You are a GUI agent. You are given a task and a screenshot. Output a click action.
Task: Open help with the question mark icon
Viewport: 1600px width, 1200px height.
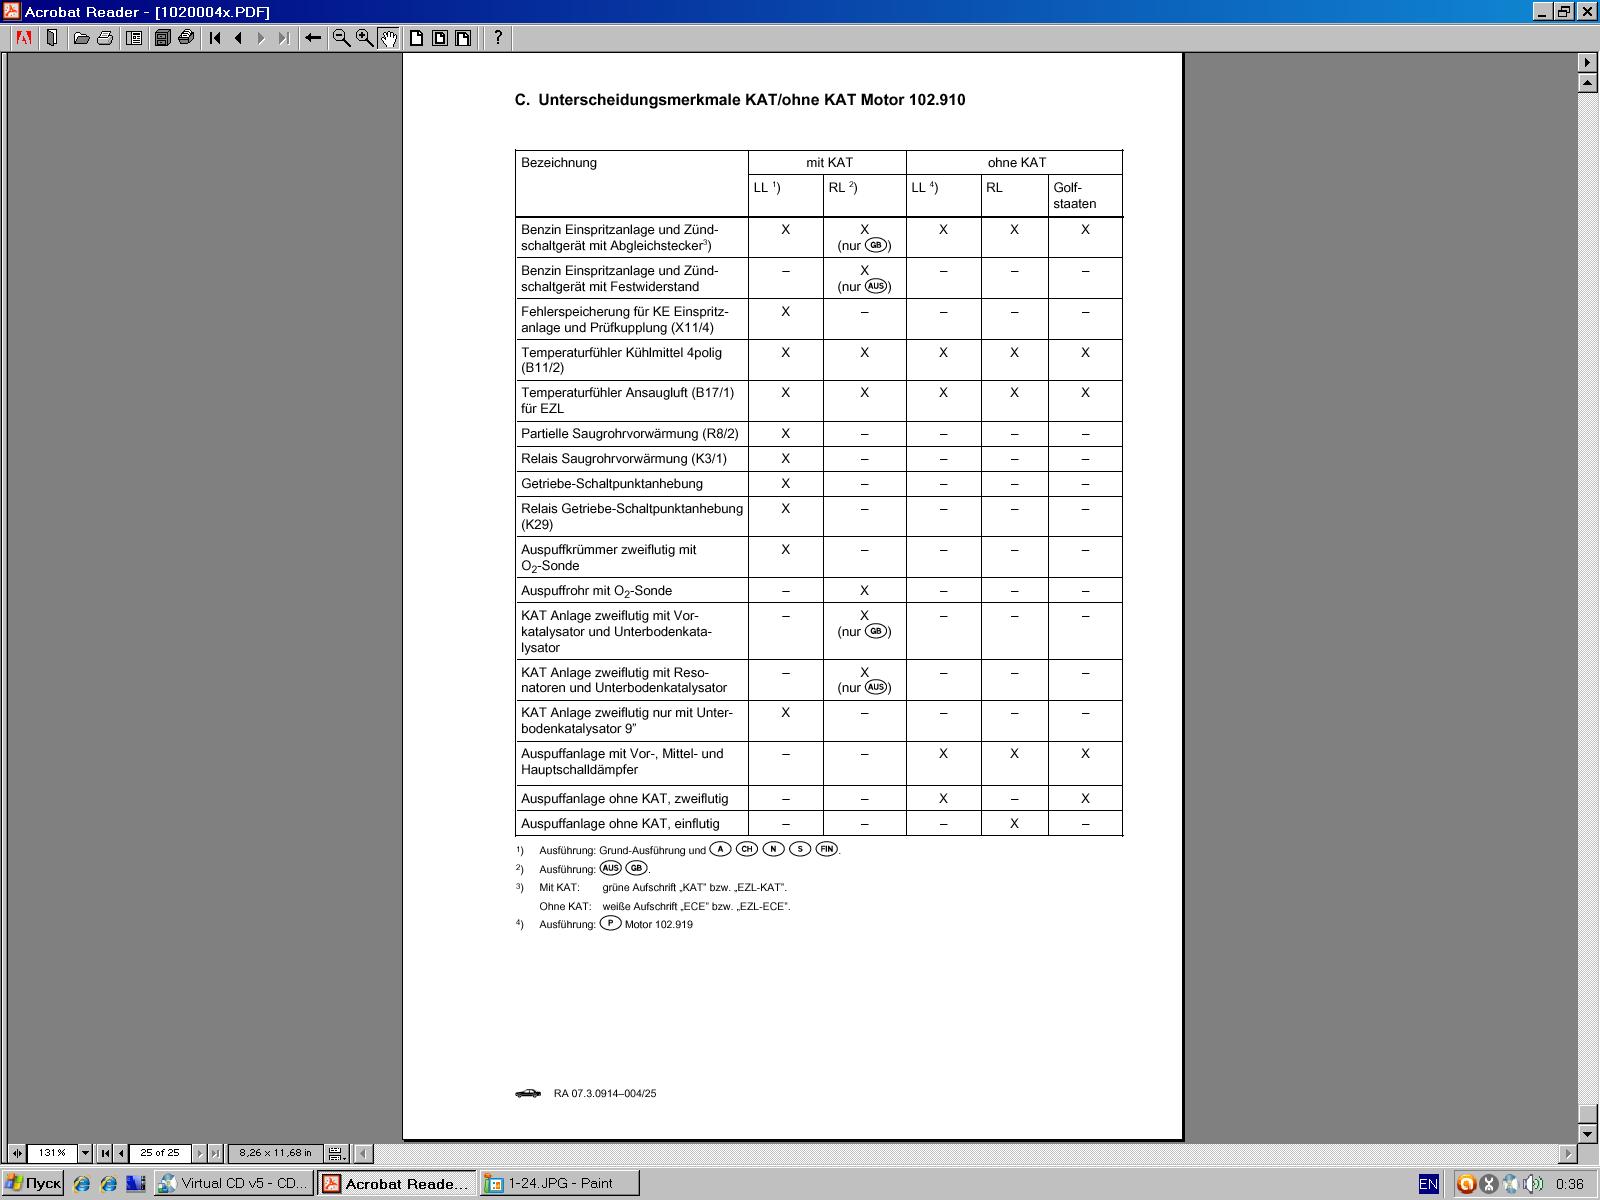(497, 38)
